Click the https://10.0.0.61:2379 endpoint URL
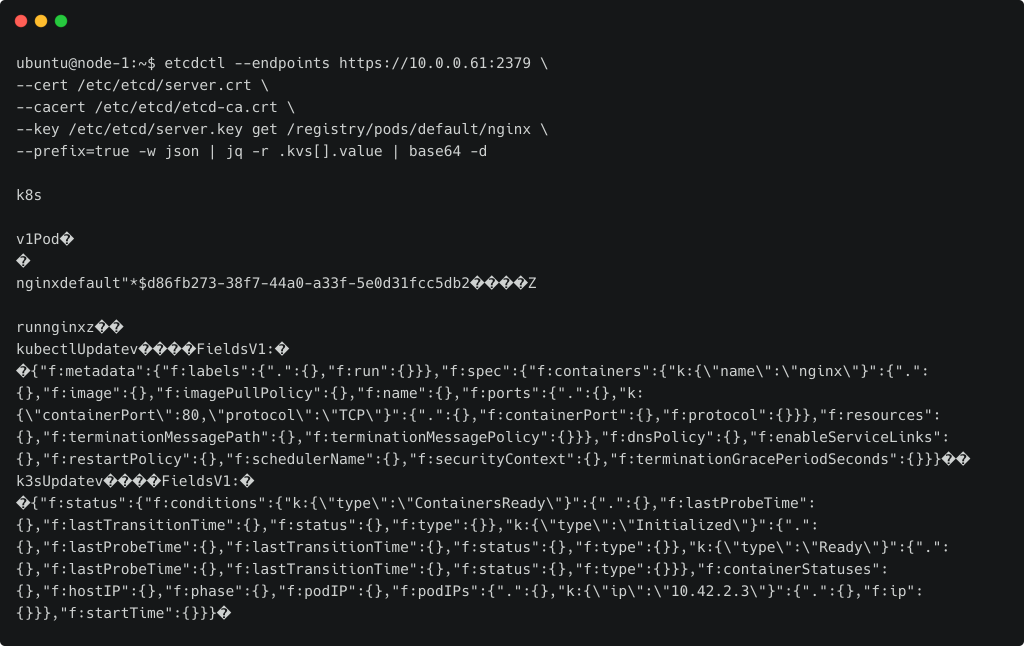 click(435, 63)
